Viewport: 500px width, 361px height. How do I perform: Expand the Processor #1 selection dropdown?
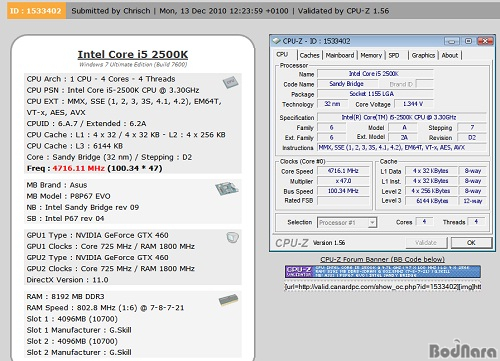(x=372, y=222)
